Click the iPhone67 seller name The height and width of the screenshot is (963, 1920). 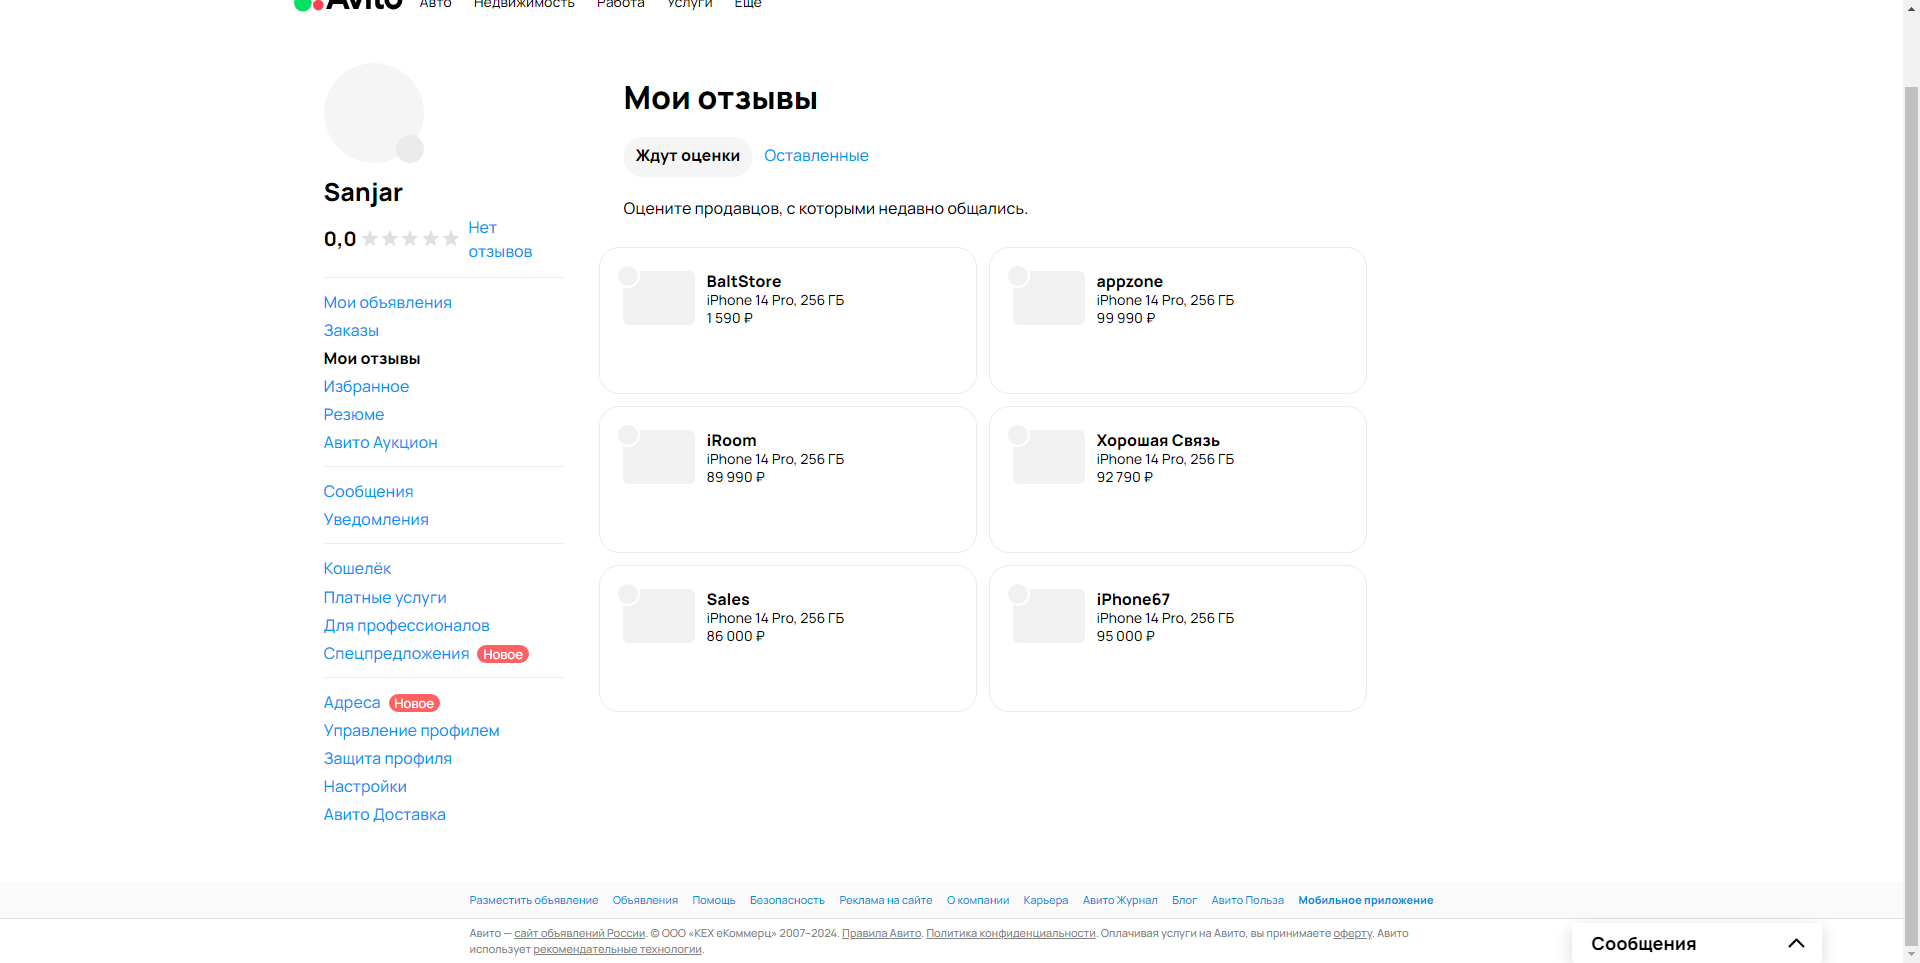pyautogui.click(x=1133, y=599)
